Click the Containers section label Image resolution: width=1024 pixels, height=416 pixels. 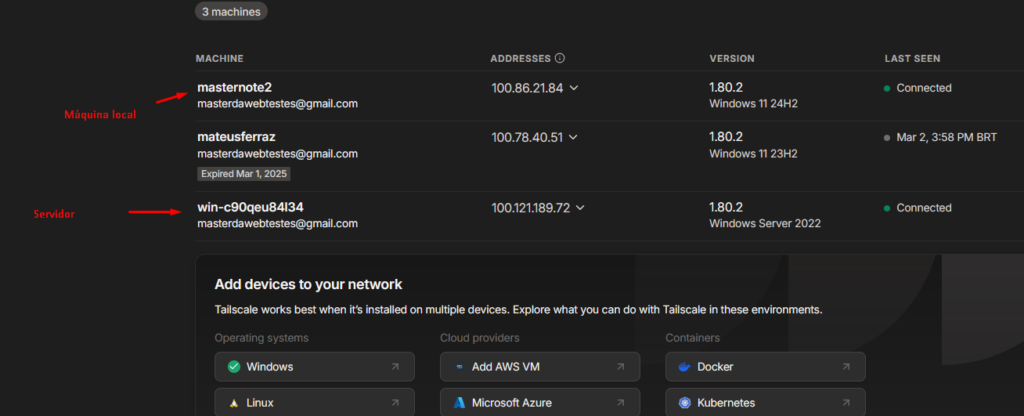point(692,338)
